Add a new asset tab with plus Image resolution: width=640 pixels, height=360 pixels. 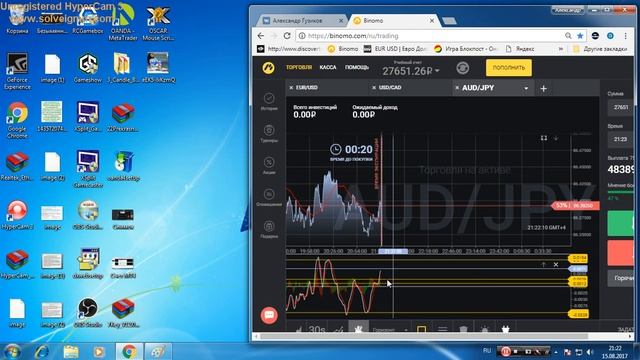(x=543, y=89)
